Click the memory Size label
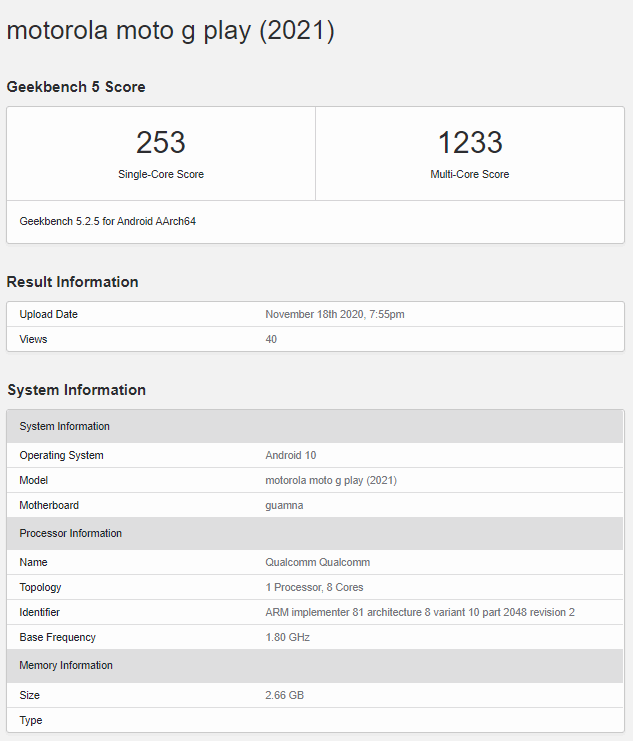Screen dimensions: 633x741 (29, 695)
